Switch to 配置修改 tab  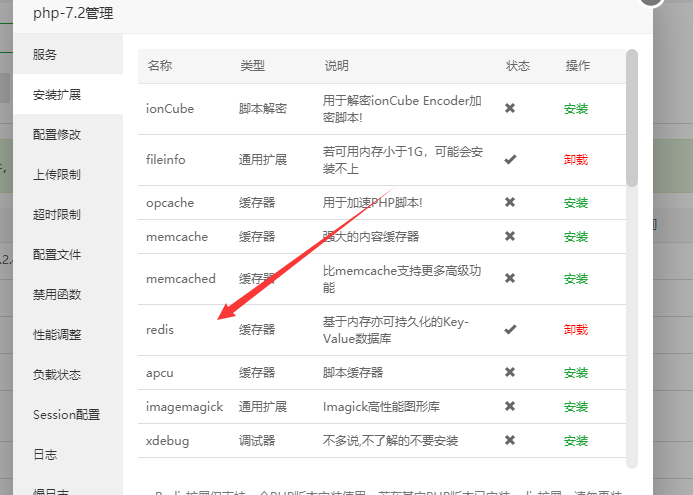(68, 134)
